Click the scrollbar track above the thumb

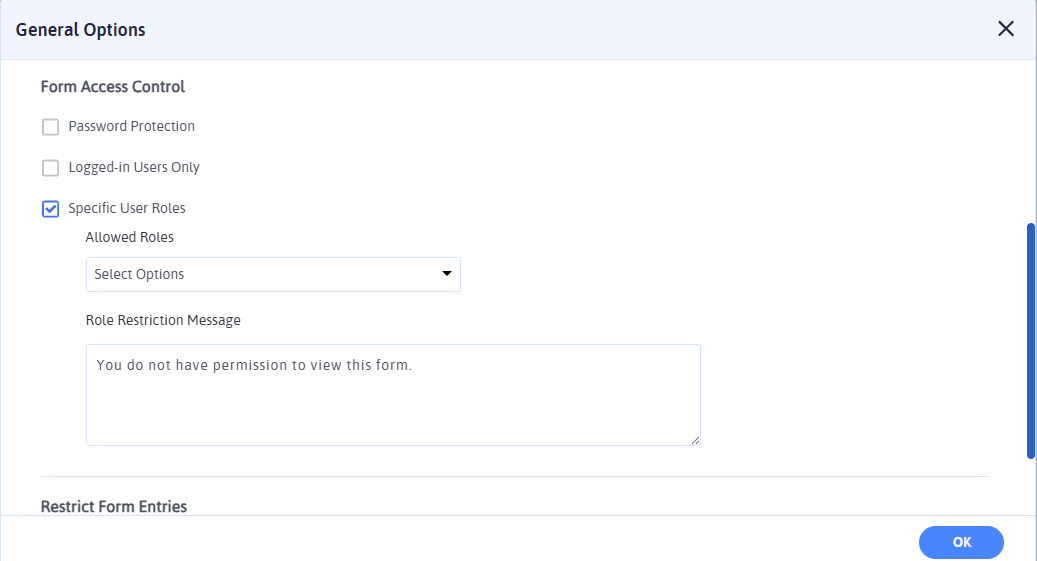click(x=1031, y=140)
